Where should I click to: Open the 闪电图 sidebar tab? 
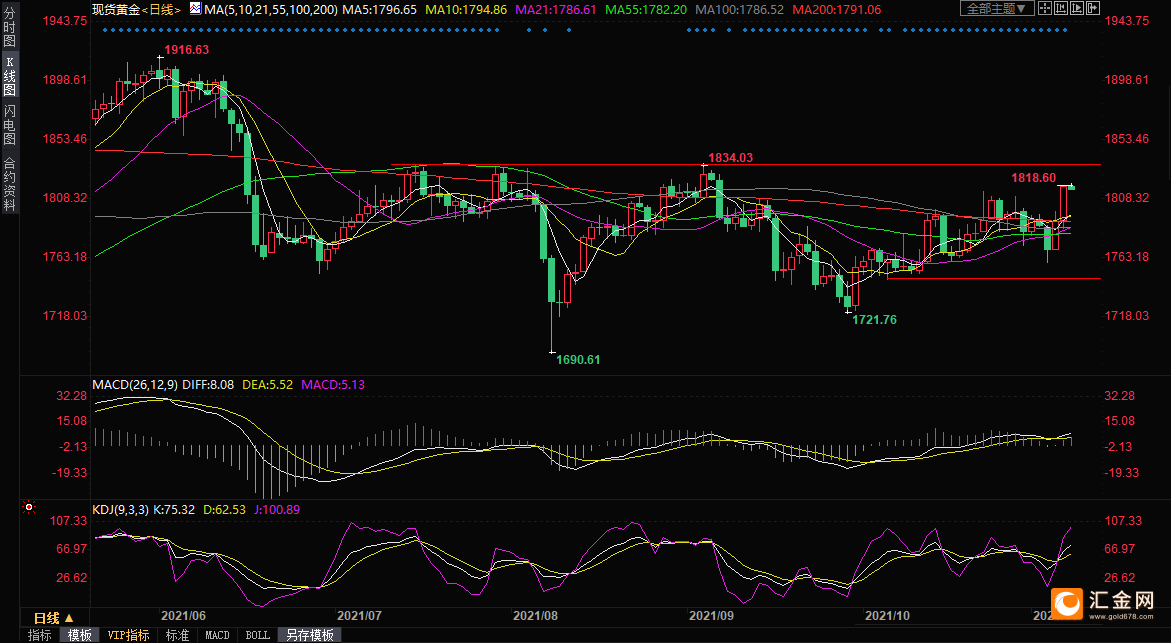click(10, 125)
